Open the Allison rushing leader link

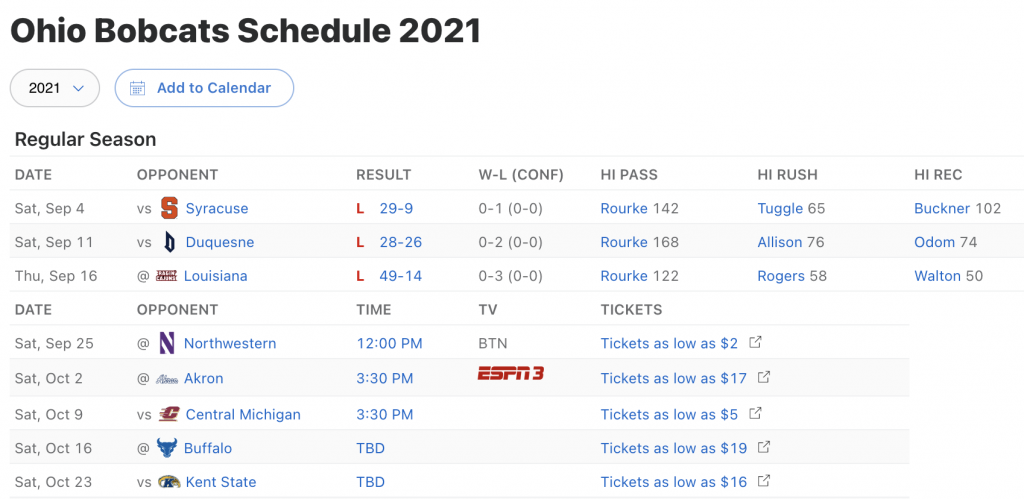(x=779, y=242)
